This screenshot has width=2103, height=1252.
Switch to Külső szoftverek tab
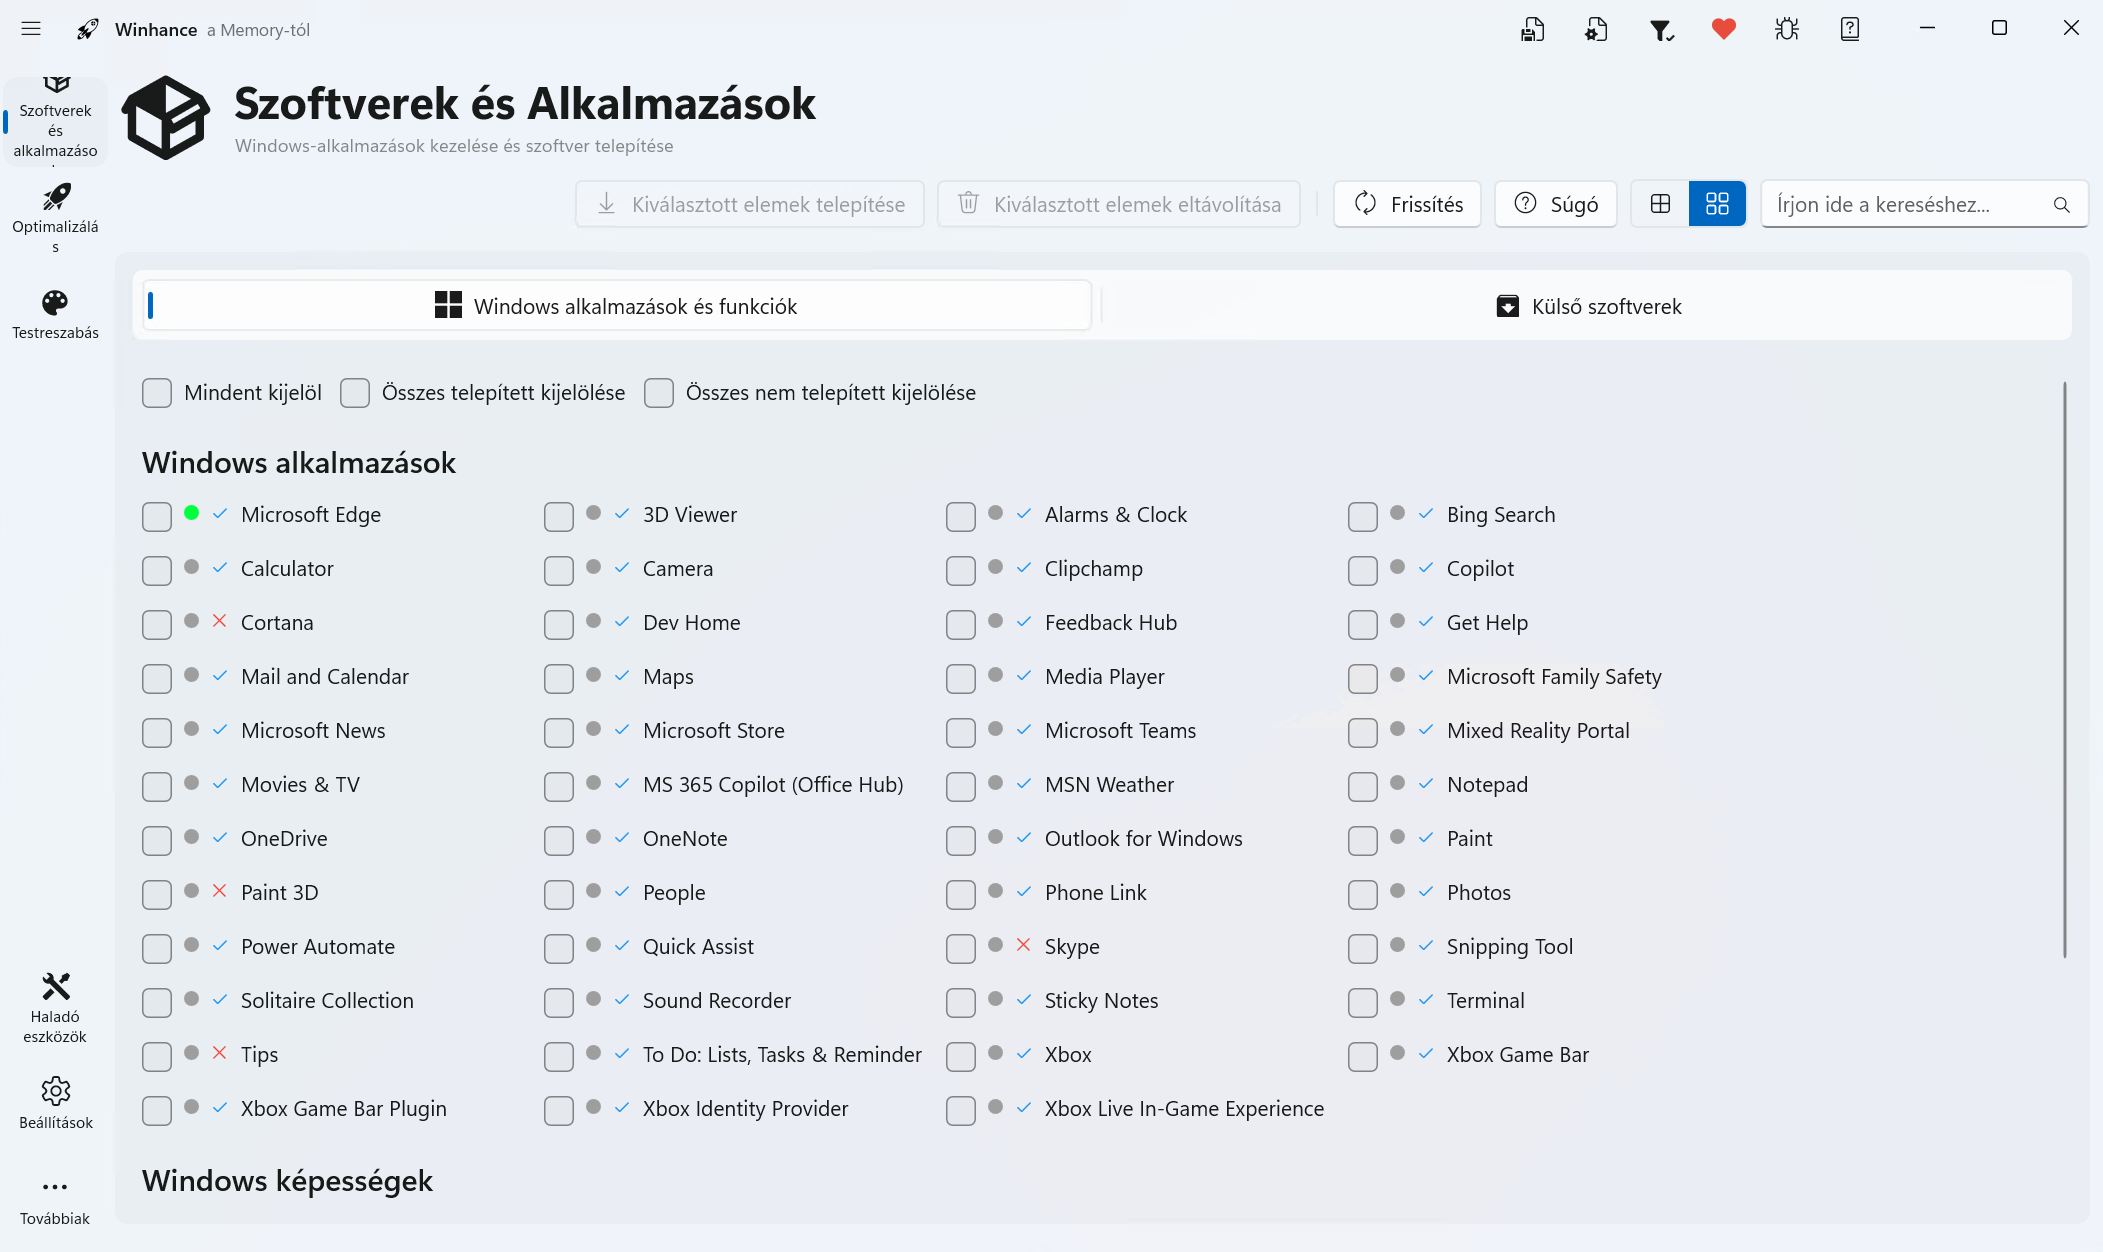(1587, 306)
